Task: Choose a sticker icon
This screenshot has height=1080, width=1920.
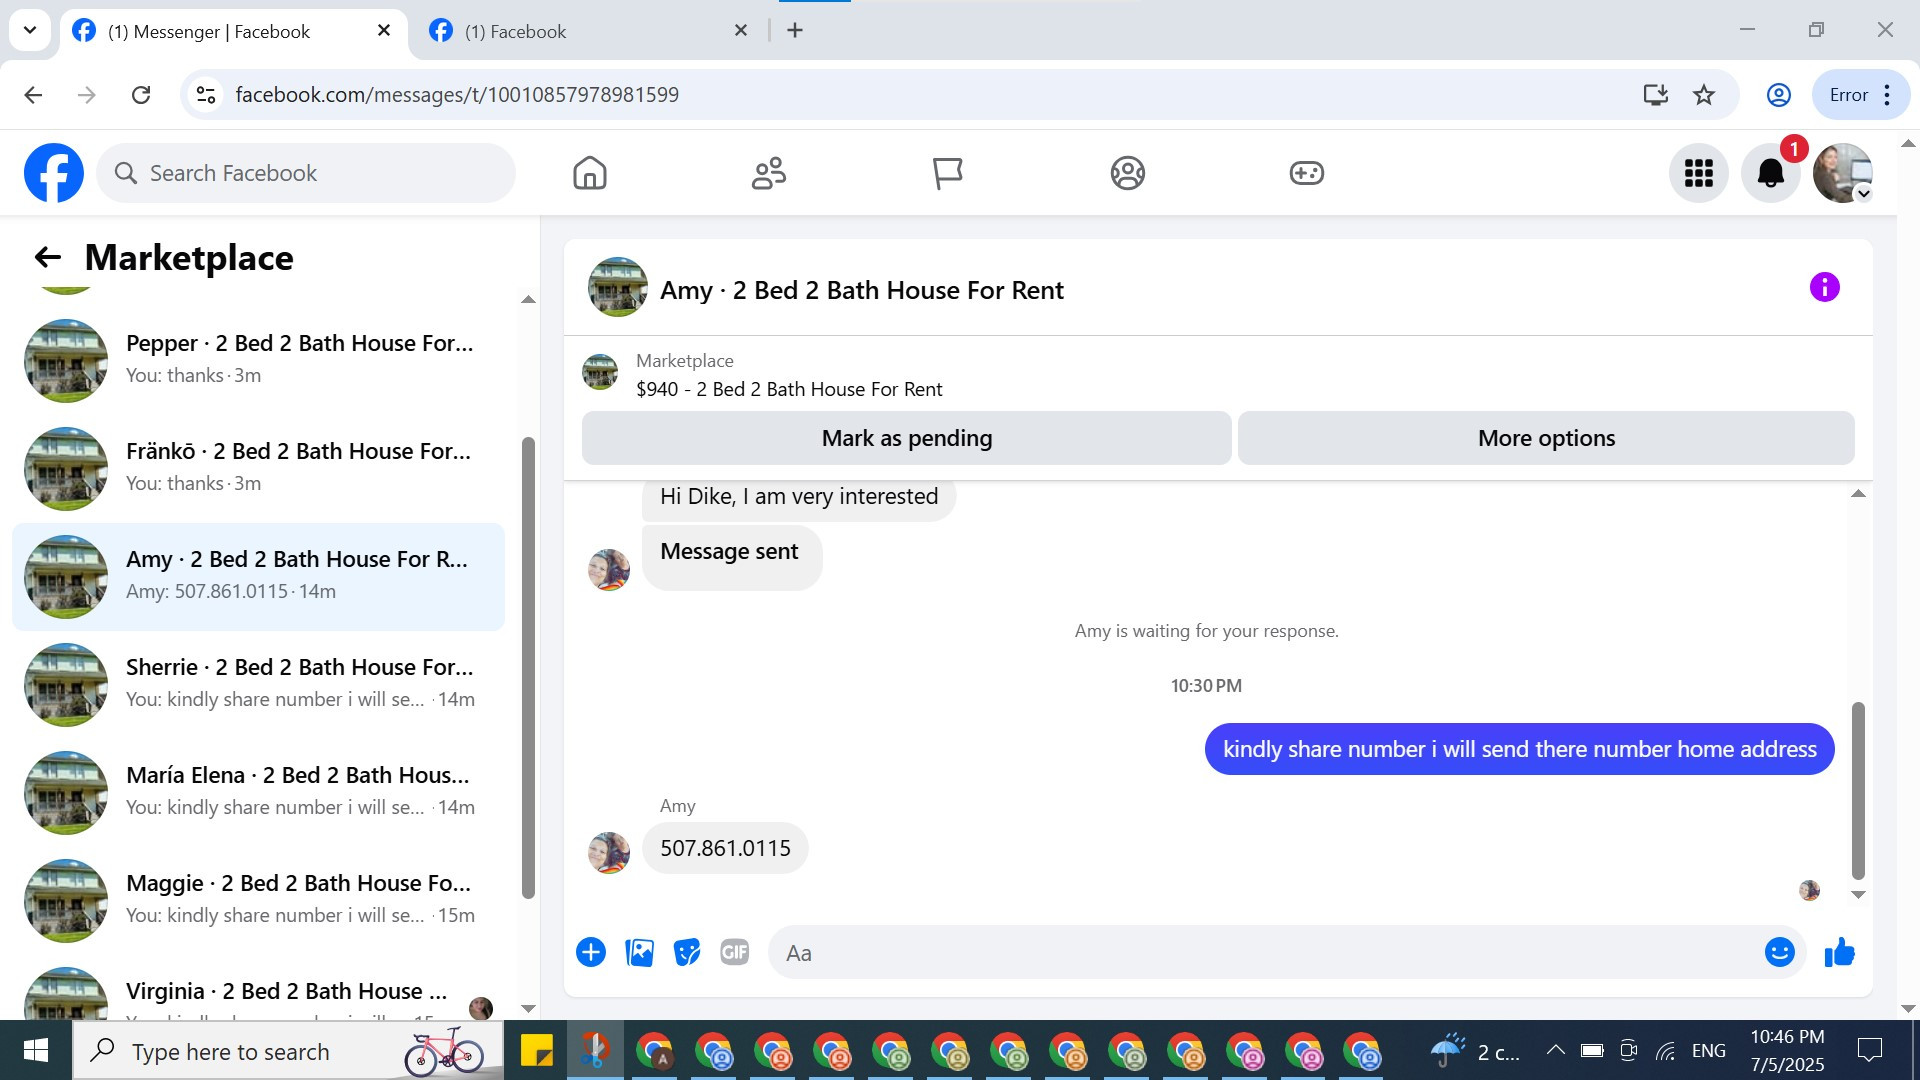Action: pyautogui.click(x=687, y=952)
